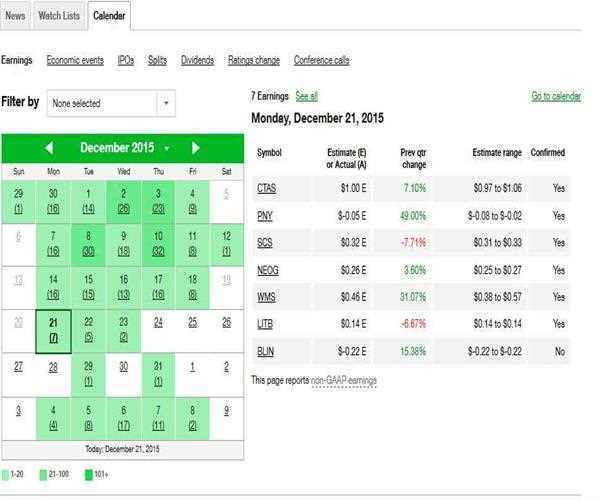
Task: Select December 22 on the calendar
Action: click(89, 328)
